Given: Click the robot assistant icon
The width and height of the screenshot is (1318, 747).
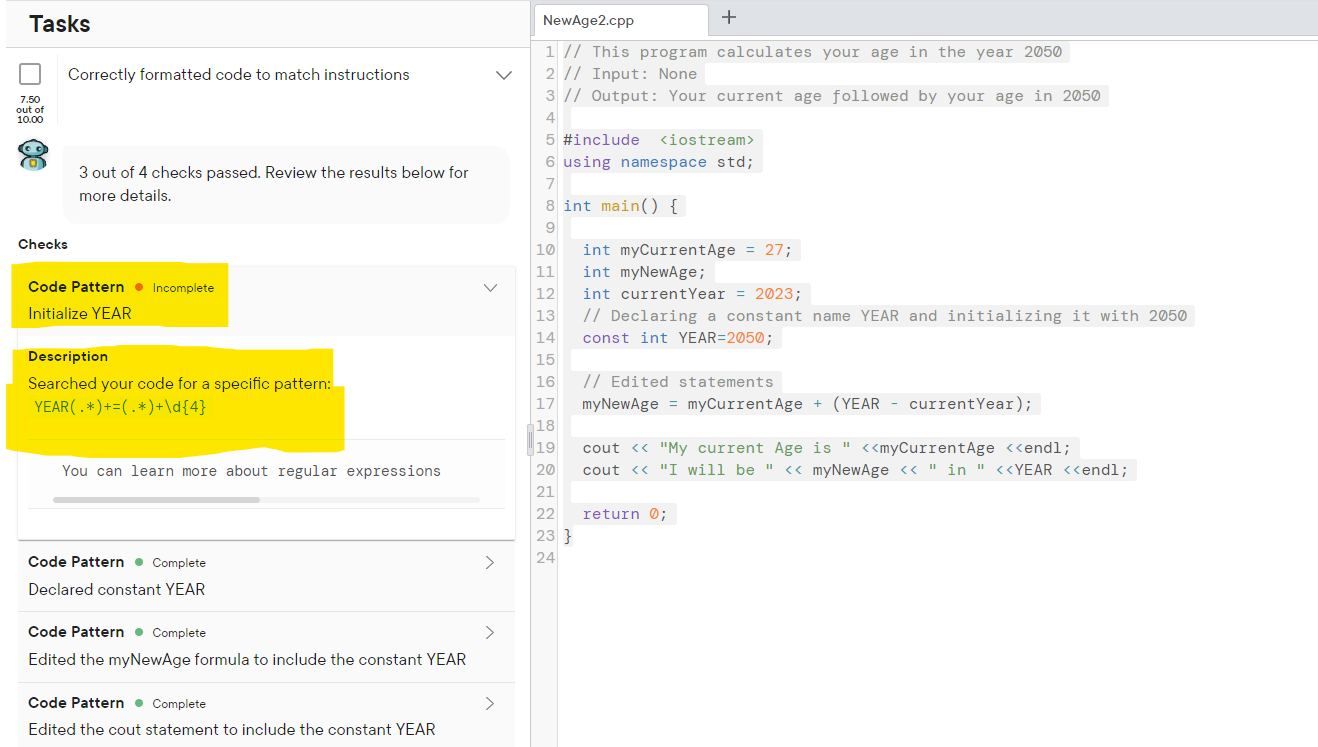Looking at the screenshot, I should (x=32, y=157).
